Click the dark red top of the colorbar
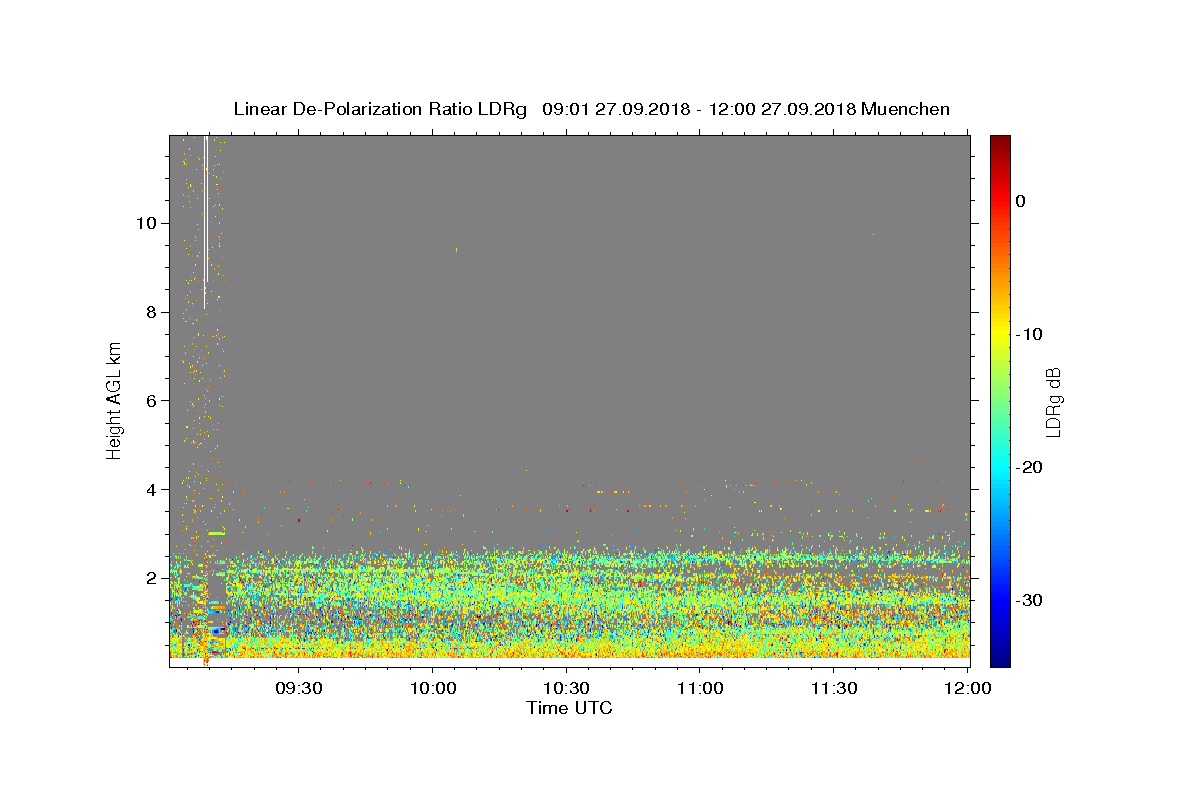The width and height of the screenshot is (1200, 800). point(1000,143)
